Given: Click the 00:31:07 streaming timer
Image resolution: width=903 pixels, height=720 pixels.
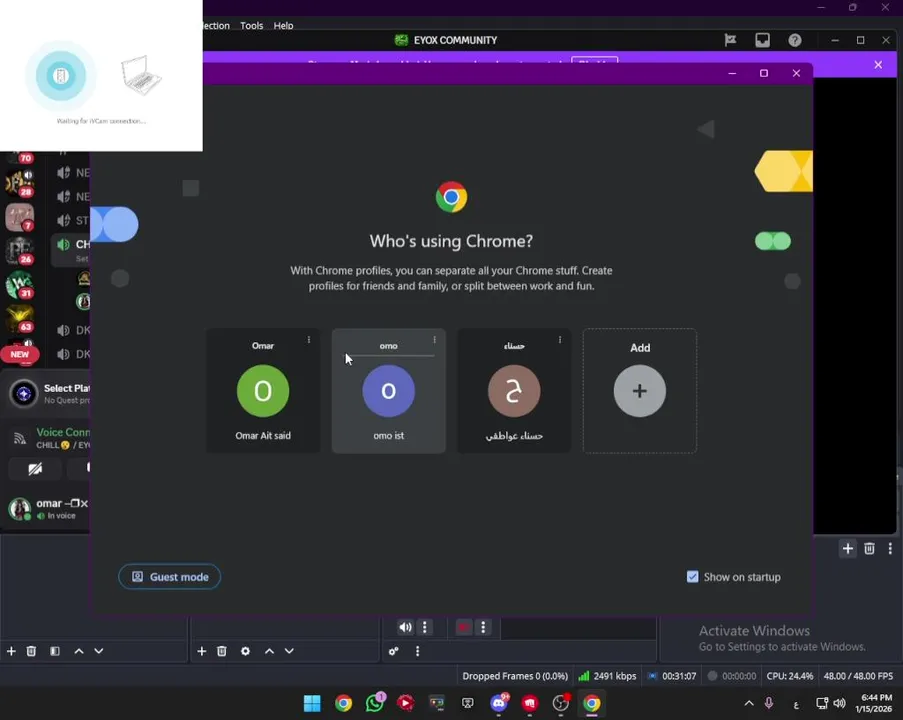Looking at the screenshot, I should point(672,676).
